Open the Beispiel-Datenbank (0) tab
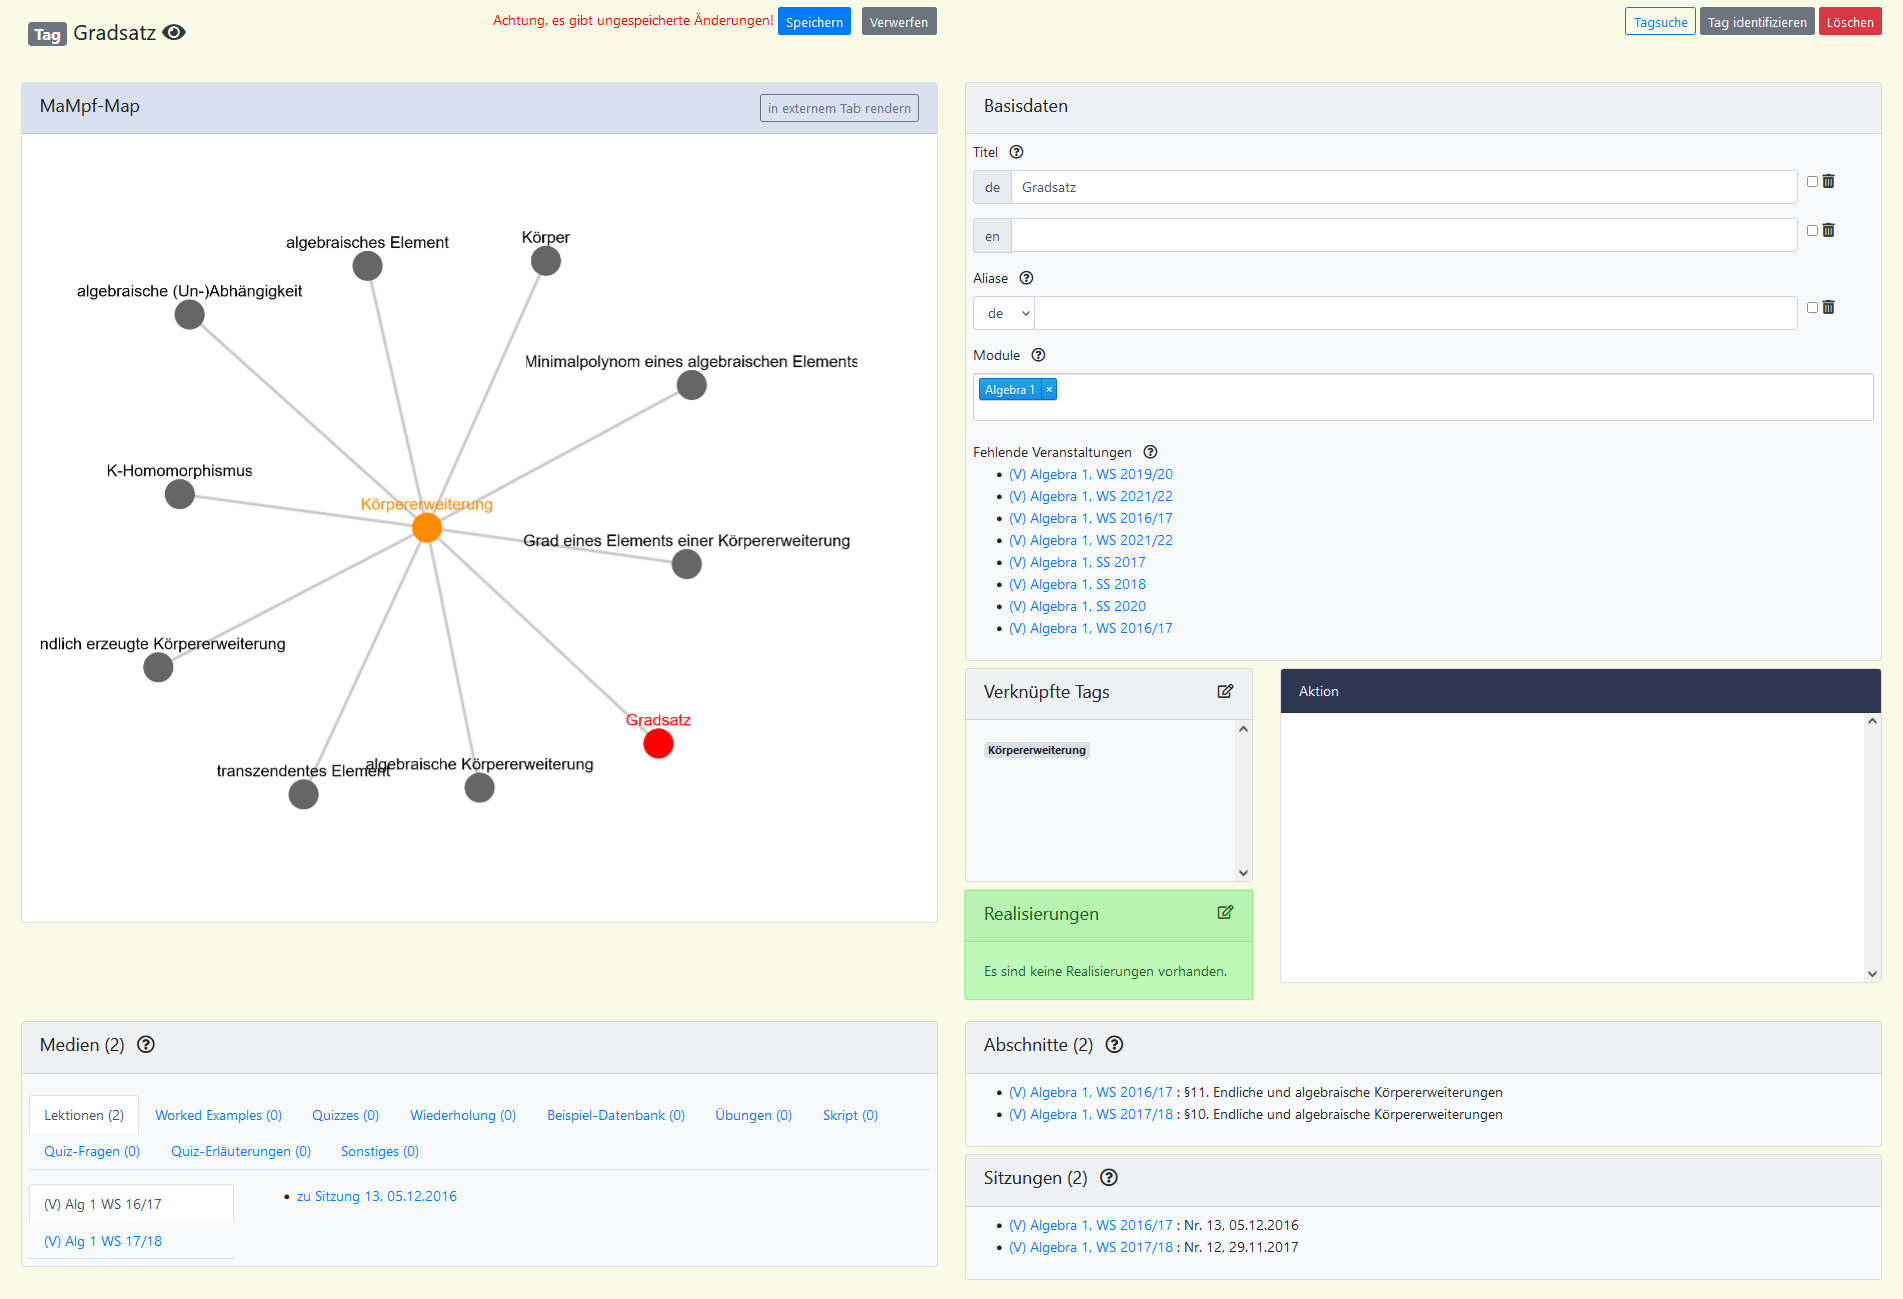This screenshot has height=1299, width=1903. point(616,1115)
